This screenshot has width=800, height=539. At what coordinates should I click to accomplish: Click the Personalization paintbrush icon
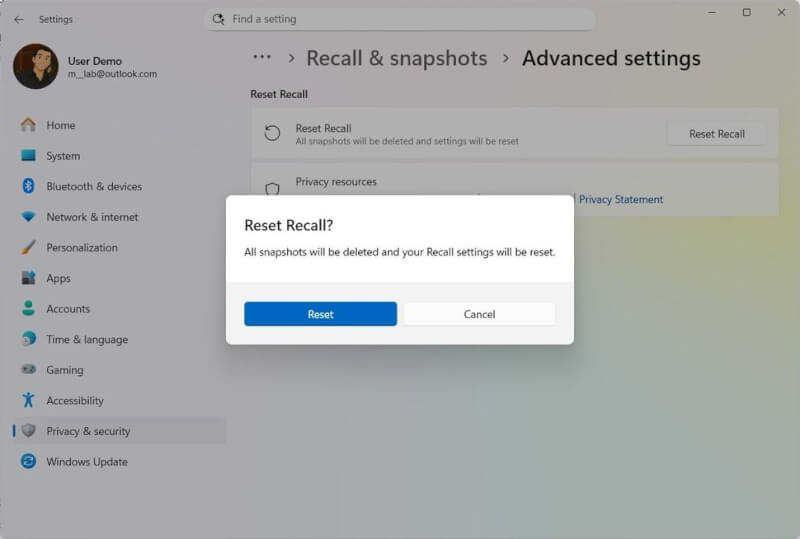pos(28,247)
